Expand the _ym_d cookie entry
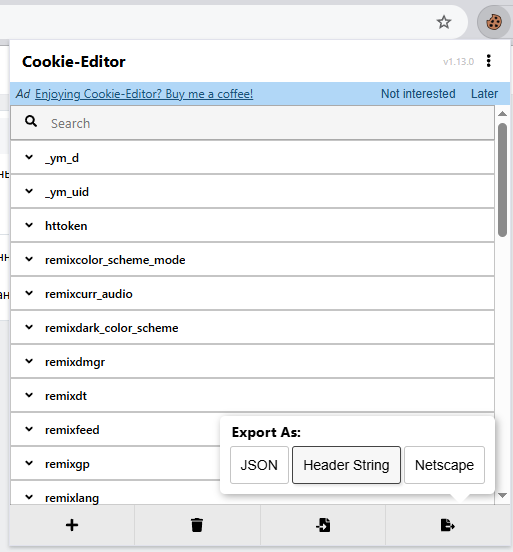 click(x=252, y=158)
